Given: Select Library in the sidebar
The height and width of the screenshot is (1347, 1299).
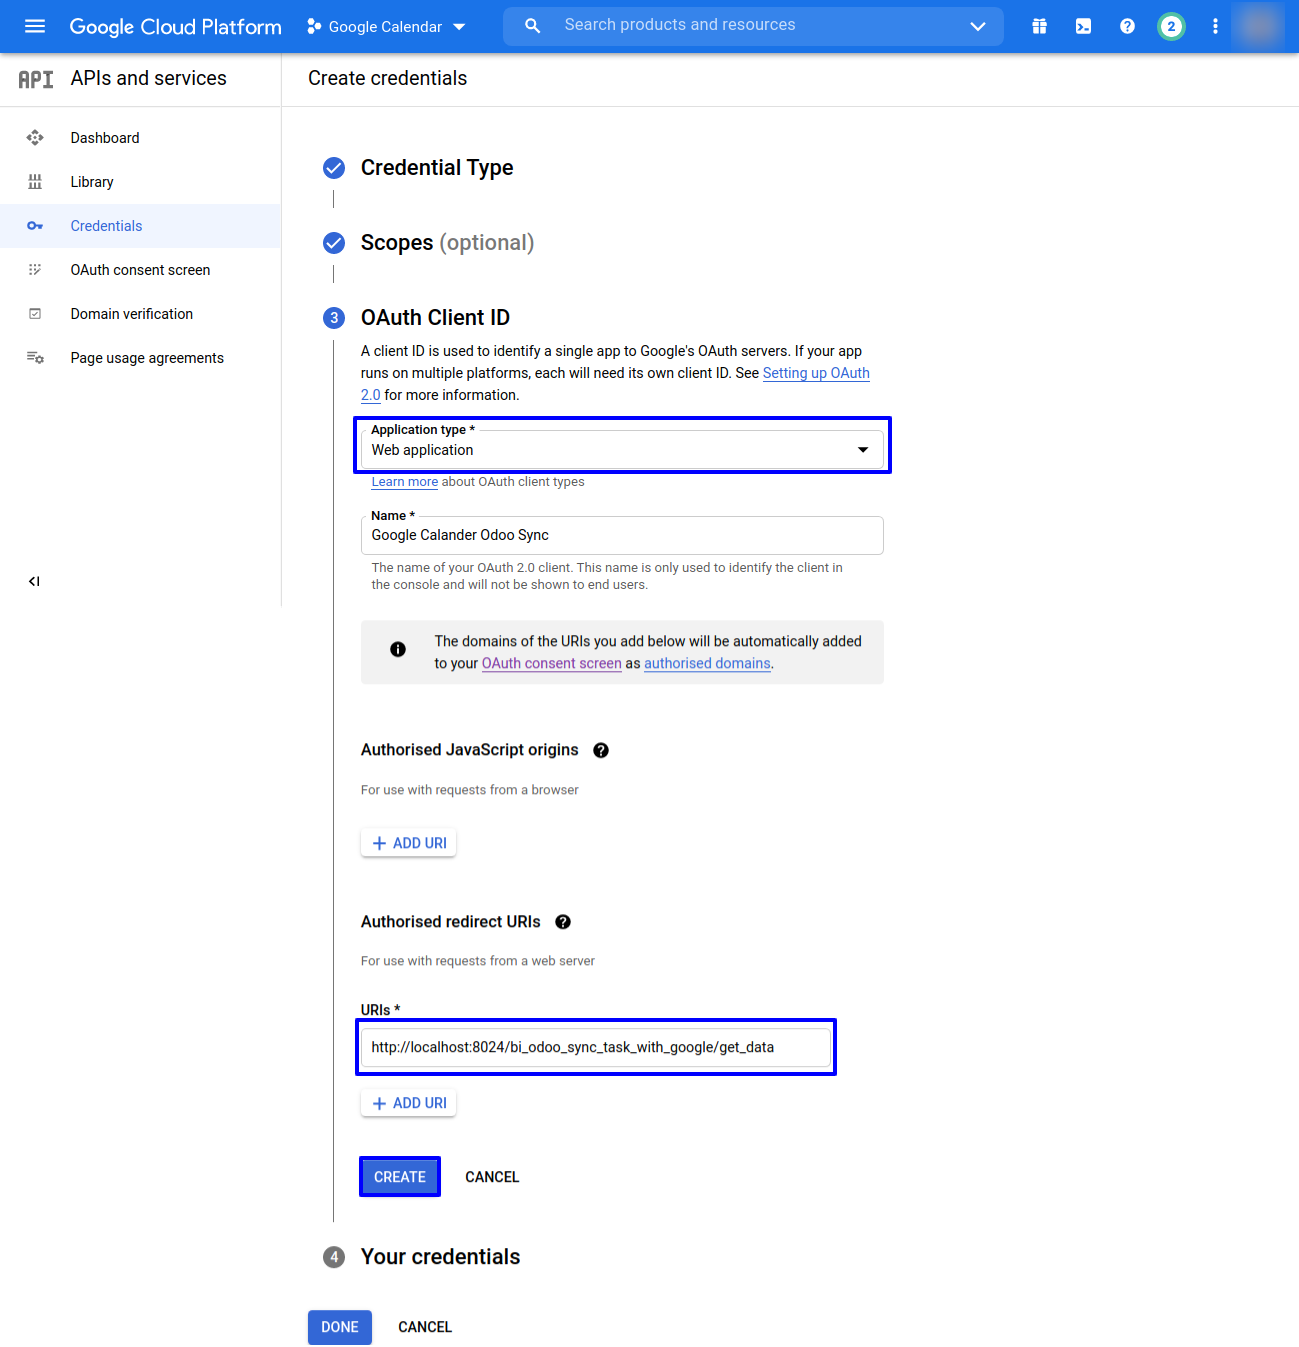Looking at the screenshot, I should coord(92,182).
